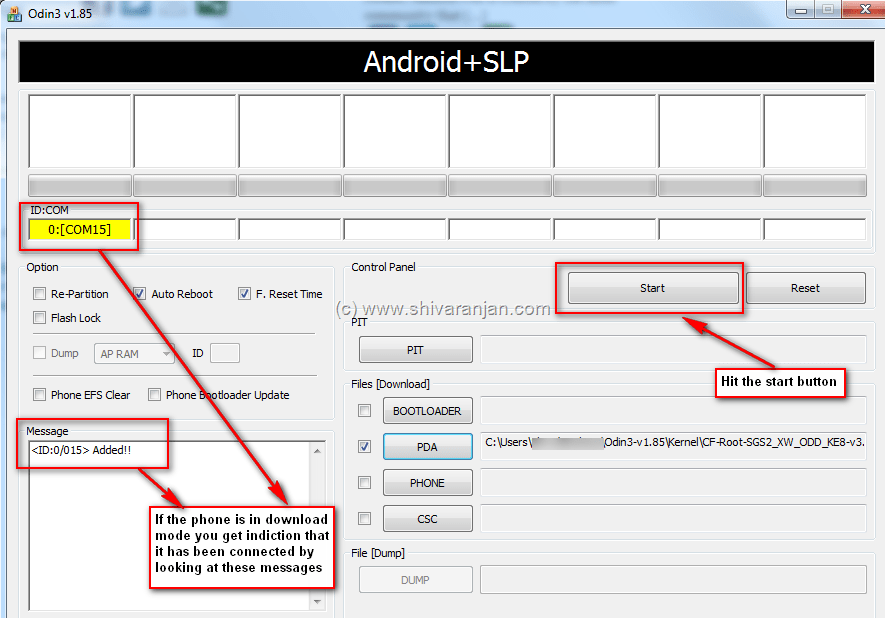Click the Android+SLP banner text
Image resolution: width=885 pixels, height=618 pixels.
[x=446, y=62]
